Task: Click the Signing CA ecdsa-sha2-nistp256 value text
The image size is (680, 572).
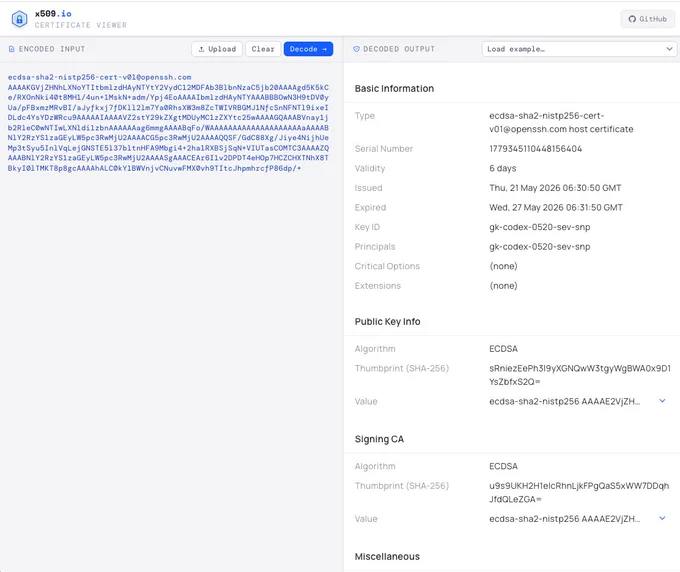Action: pos(564,519)
